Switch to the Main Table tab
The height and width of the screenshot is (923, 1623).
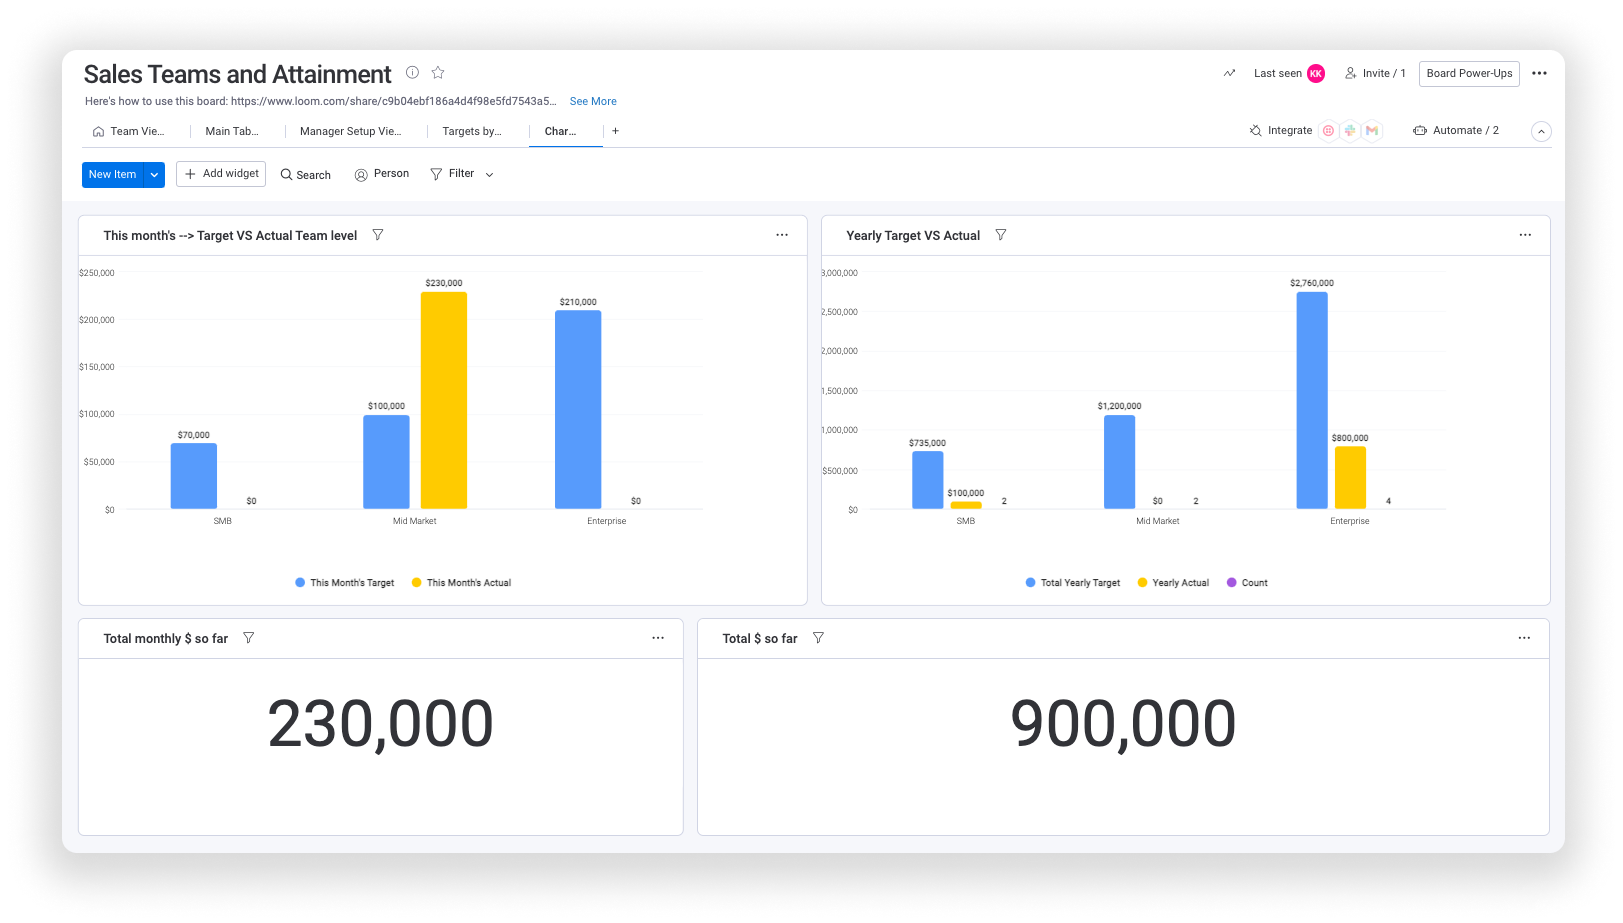click(231, 131)
